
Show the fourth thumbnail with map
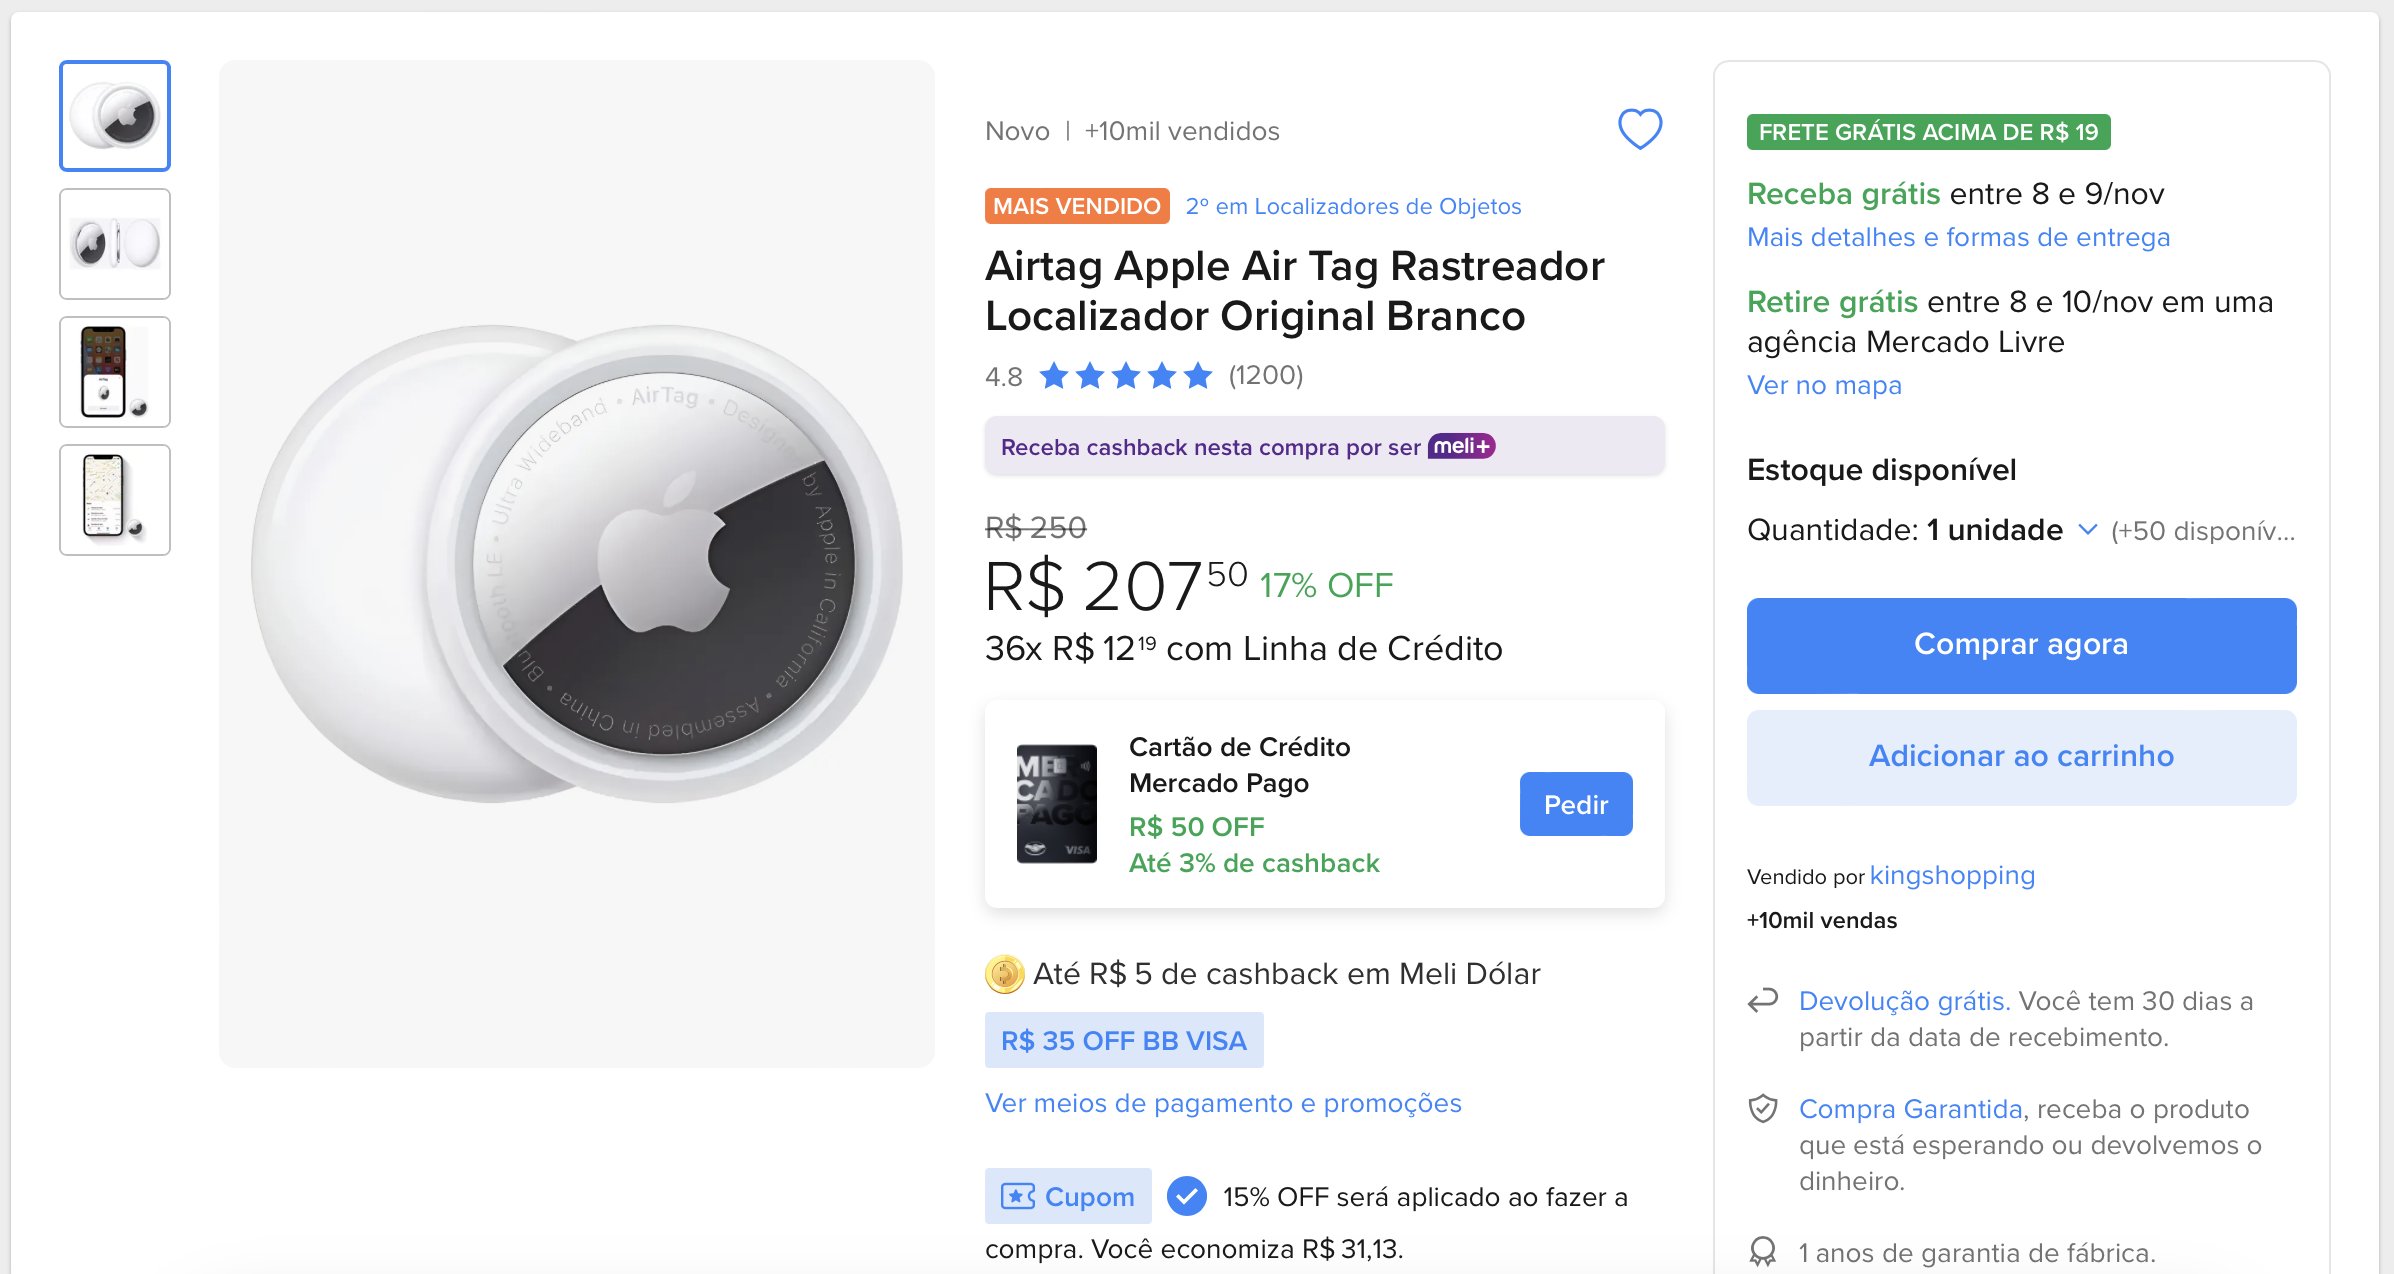[115, 500]
